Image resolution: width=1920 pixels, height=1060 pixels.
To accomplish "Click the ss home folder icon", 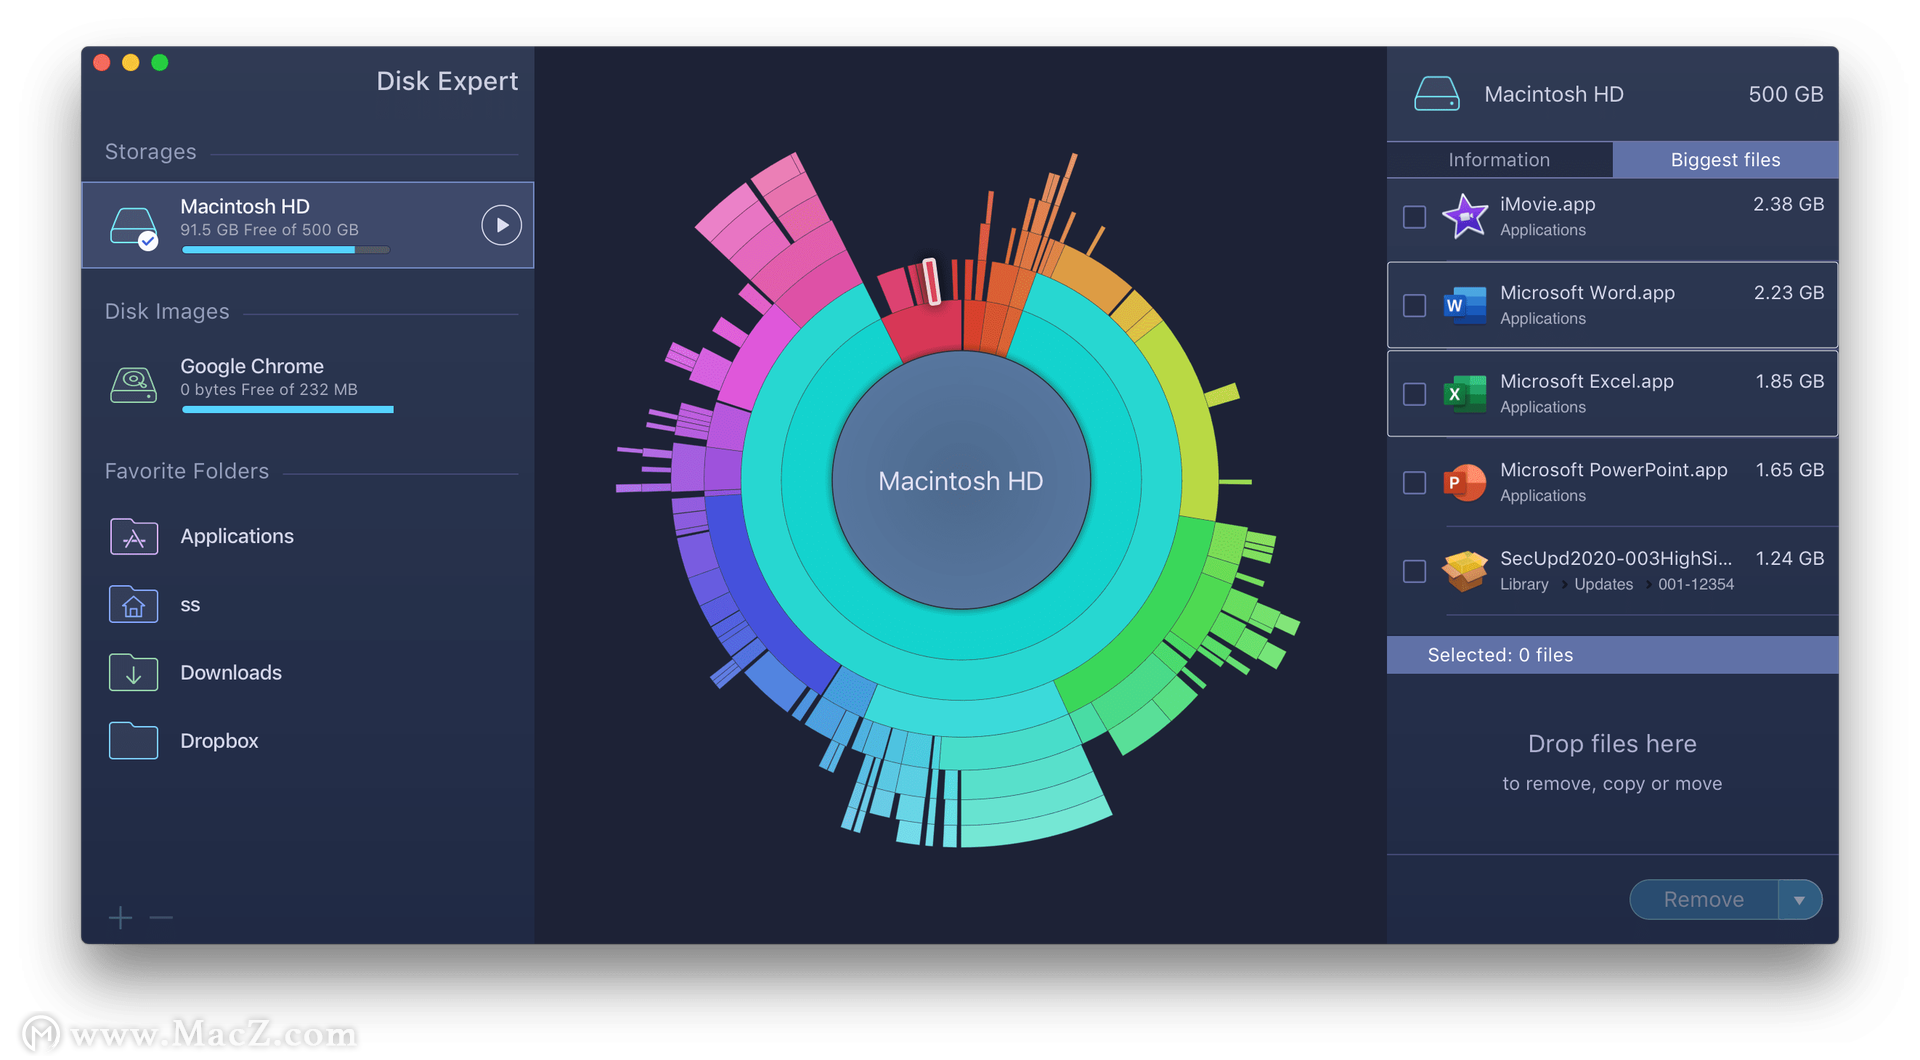I will (x=134, y=604).
